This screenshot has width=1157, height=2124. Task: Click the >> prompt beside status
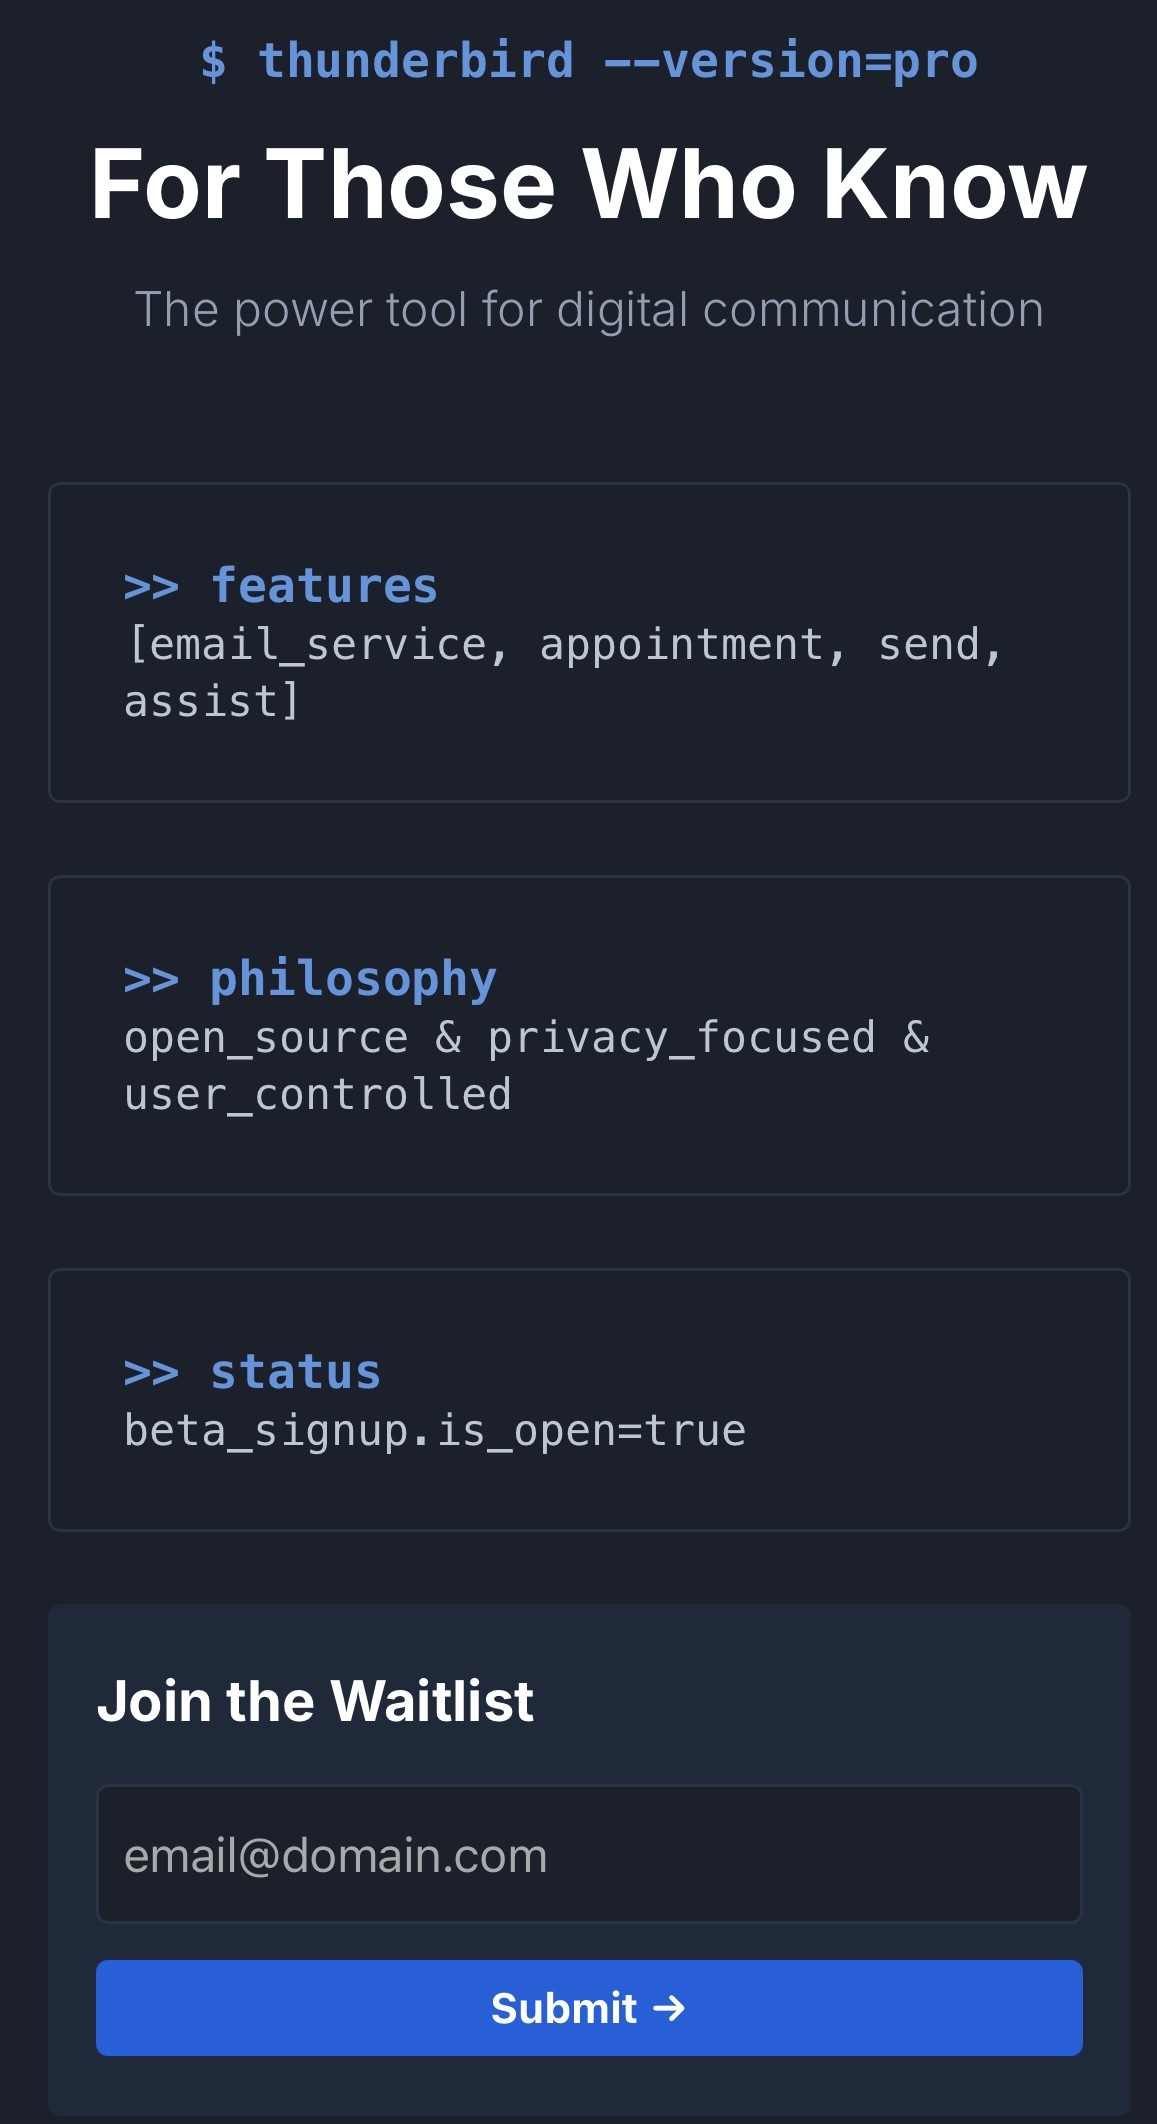tap(151, 1373)
